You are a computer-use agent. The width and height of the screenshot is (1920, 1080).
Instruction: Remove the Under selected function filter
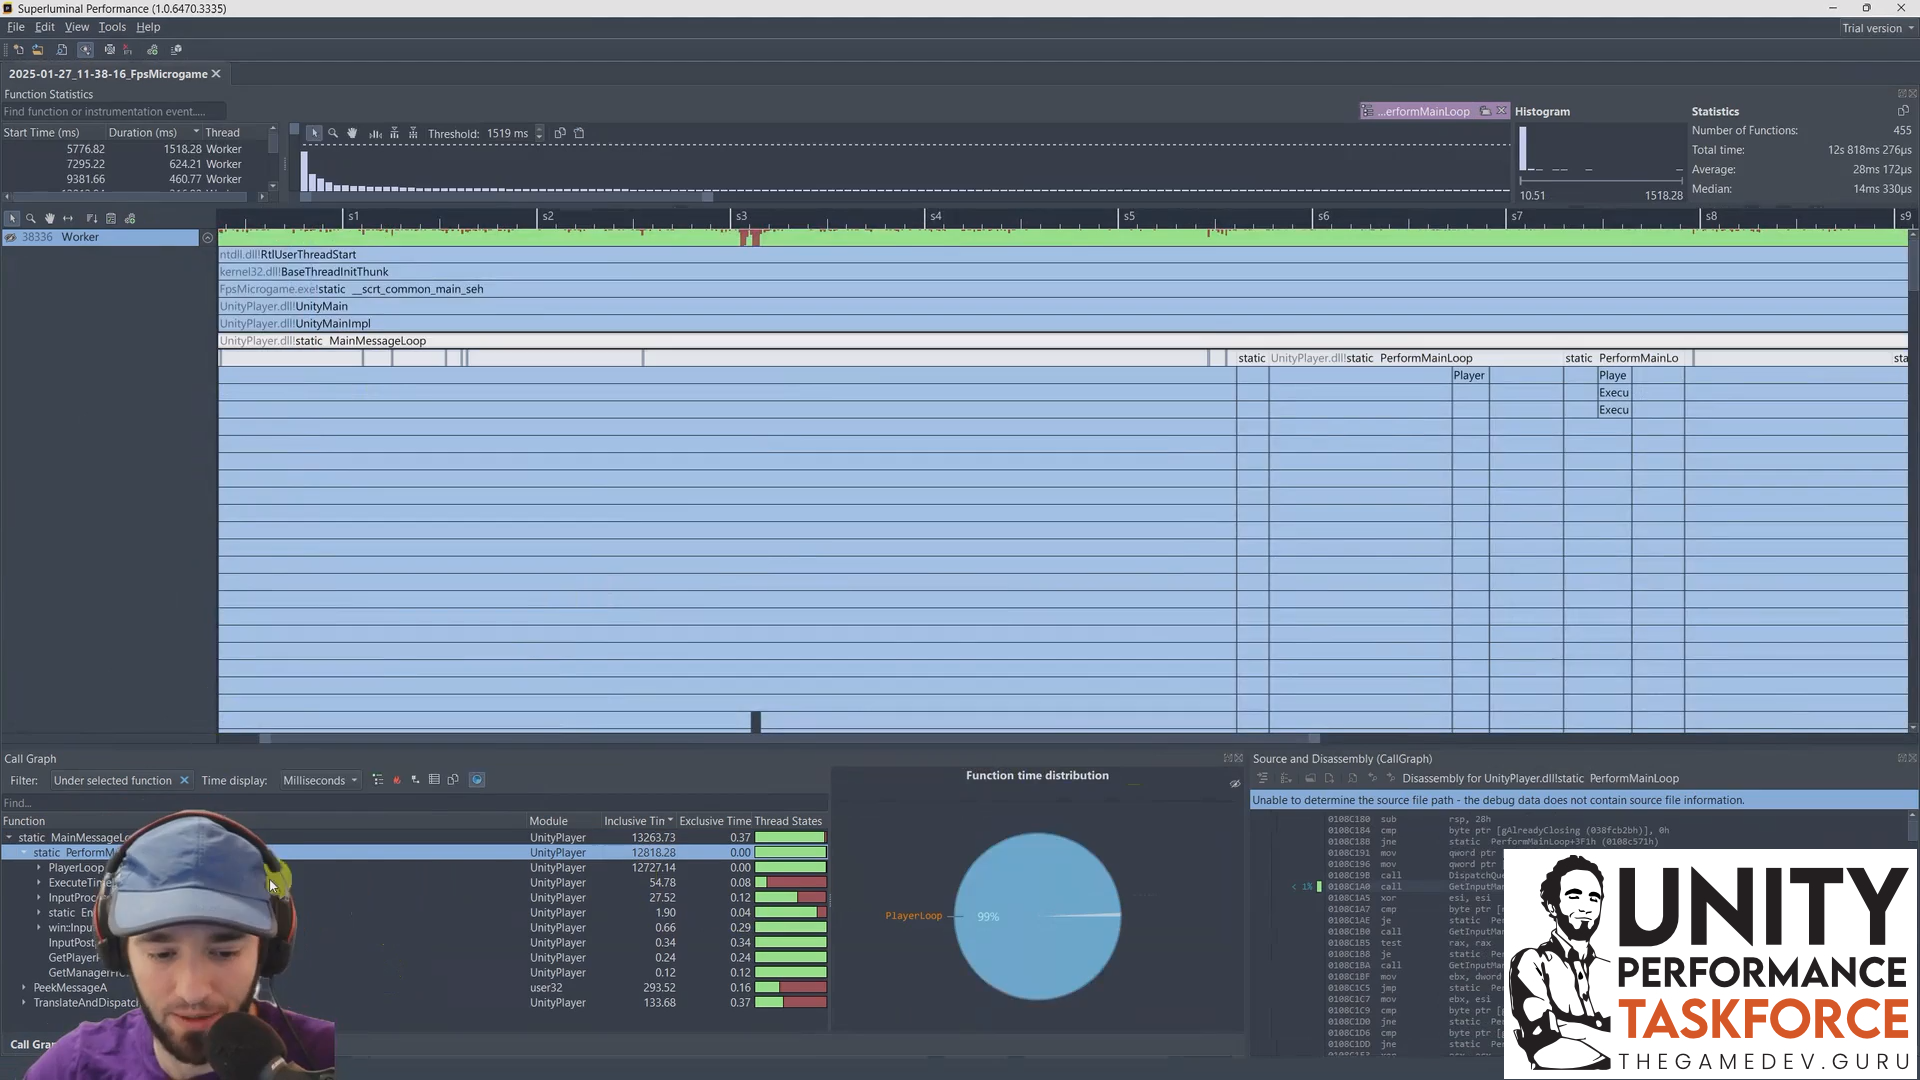[184, 780]
